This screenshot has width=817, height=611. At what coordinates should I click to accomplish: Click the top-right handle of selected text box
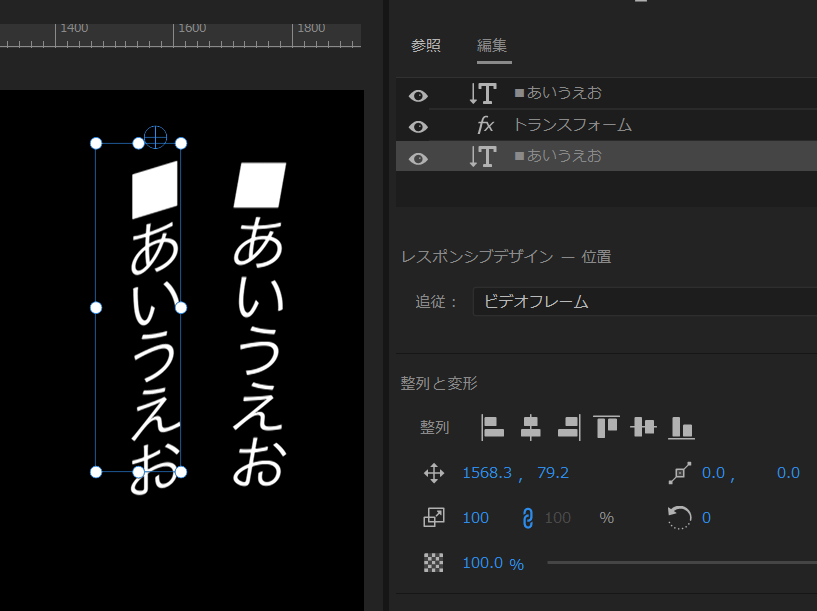pyautogui.click(x=181, y=143)
